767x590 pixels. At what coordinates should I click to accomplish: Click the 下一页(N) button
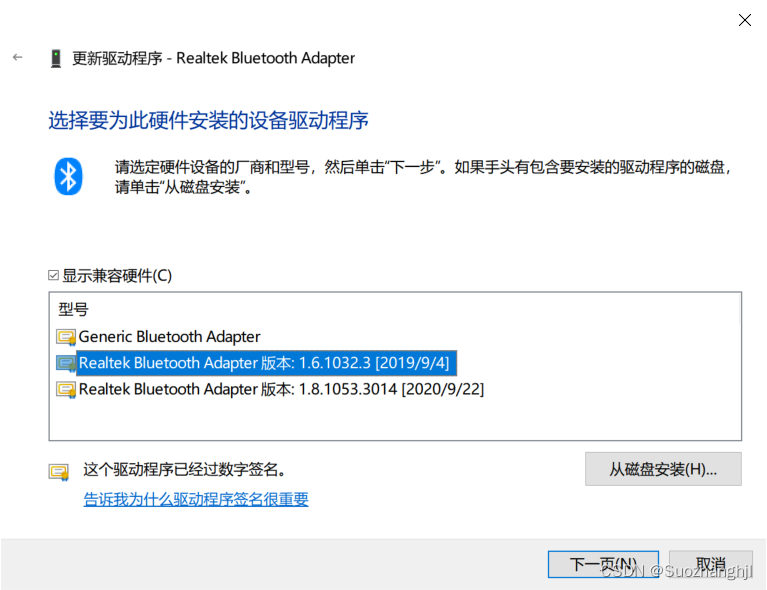click(603, 565)
